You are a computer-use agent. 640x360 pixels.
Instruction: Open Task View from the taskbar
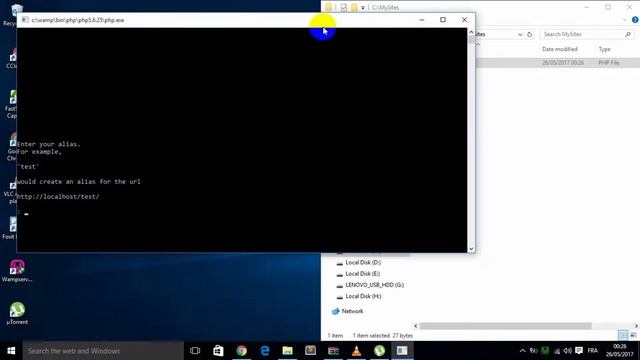point(195,351)
